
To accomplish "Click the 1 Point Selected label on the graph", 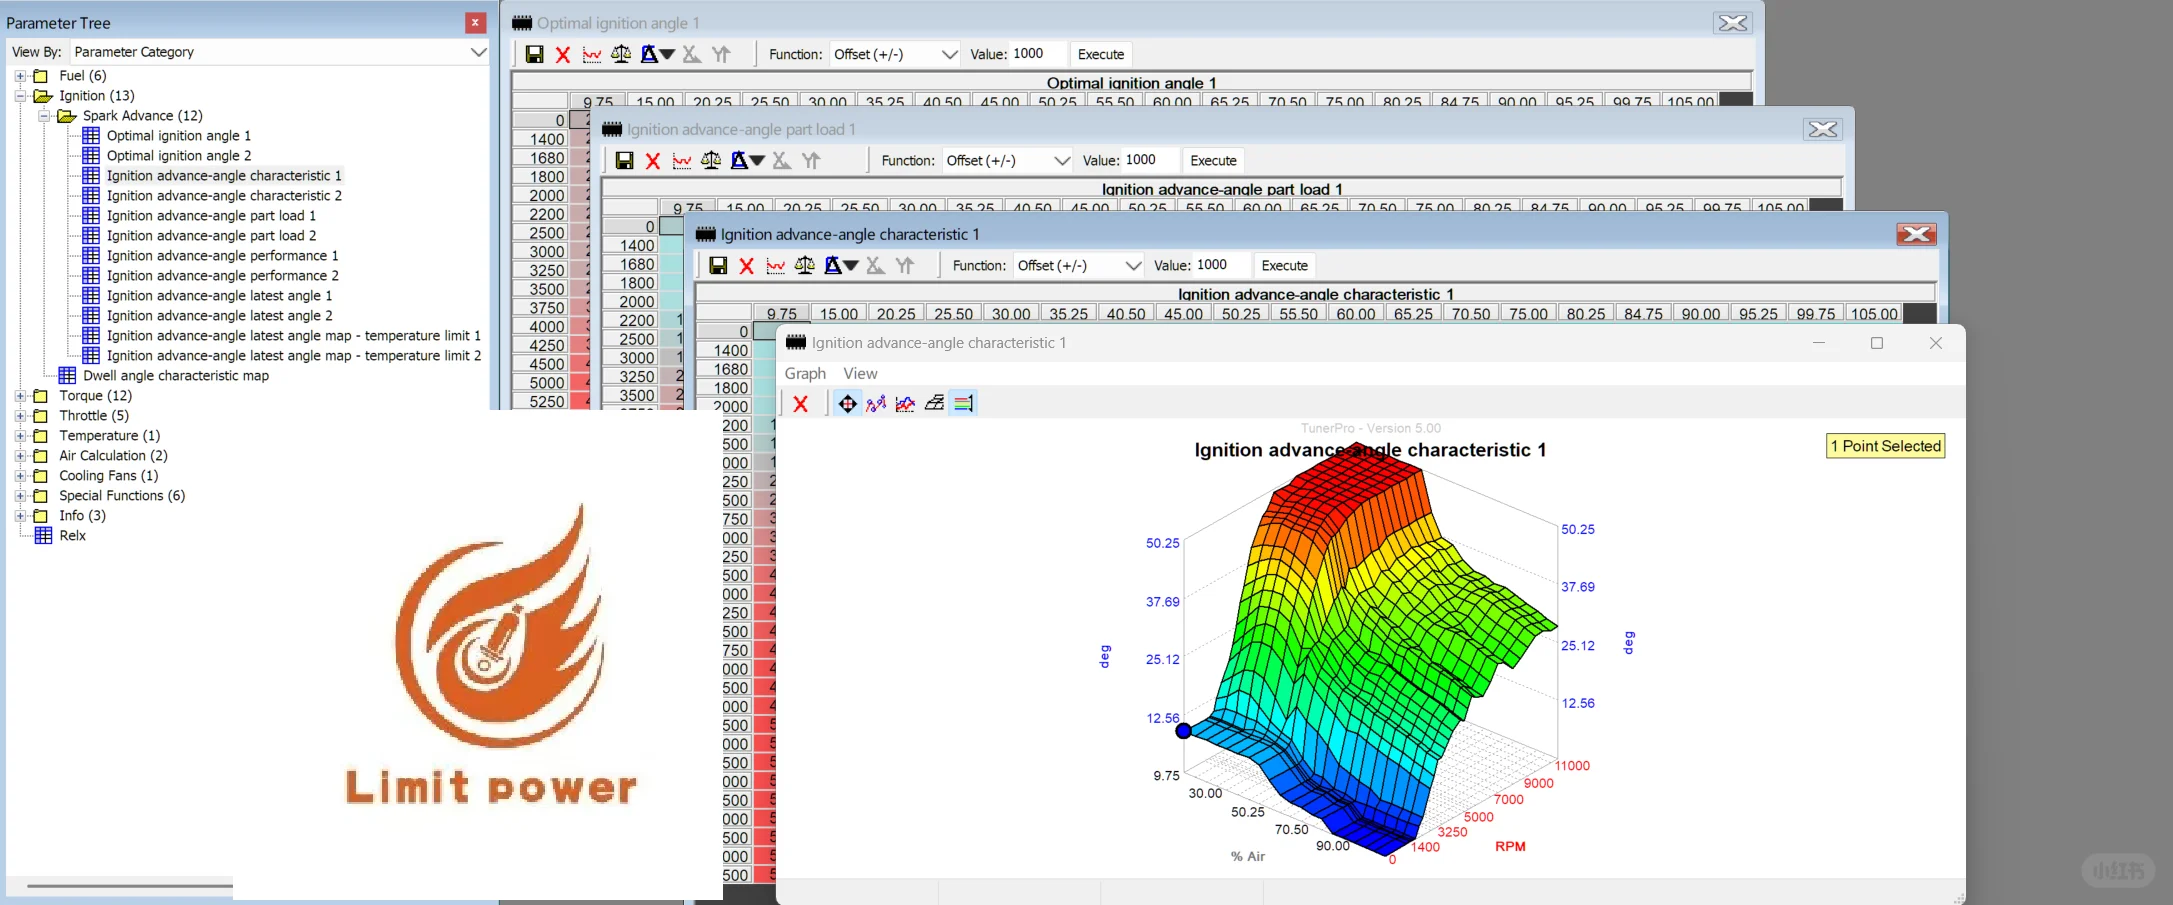I will [1885, 446].
